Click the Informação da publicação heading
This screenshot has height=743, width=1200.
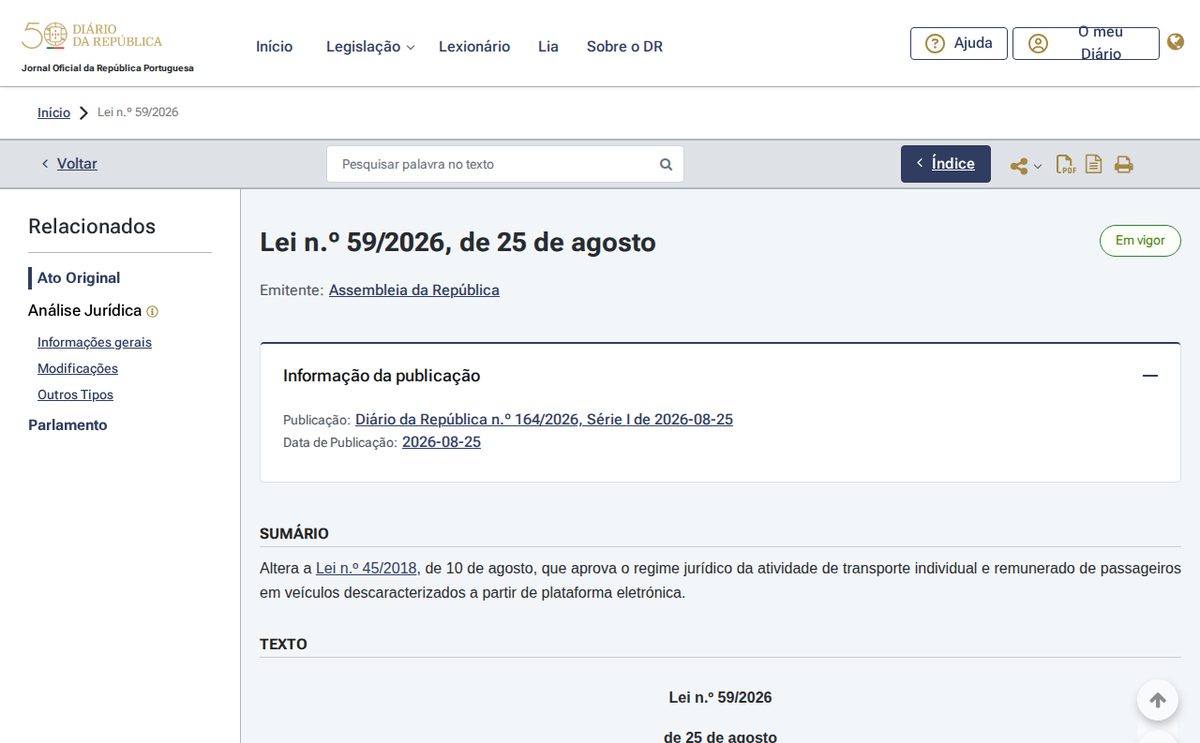point(382,376)
